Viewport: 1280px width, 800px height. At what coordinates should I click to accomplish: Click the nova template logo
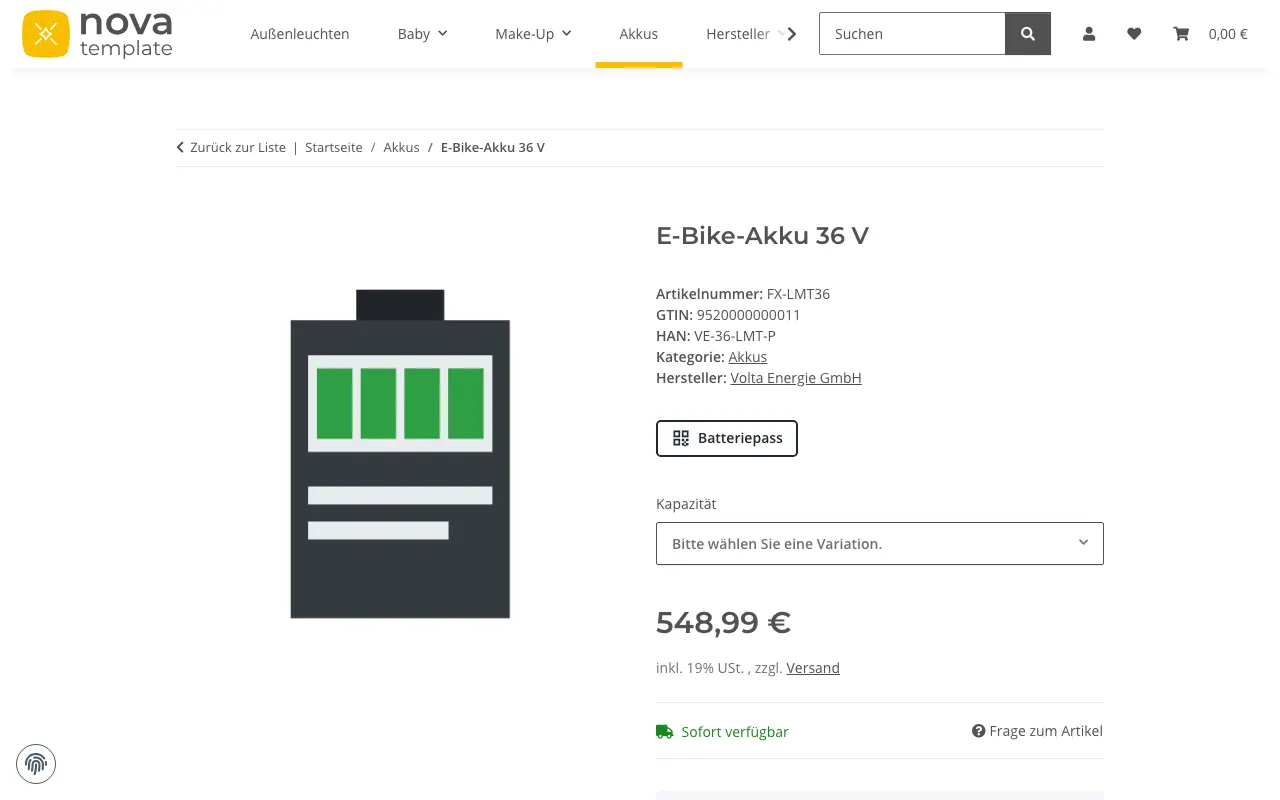coord(97,34)
